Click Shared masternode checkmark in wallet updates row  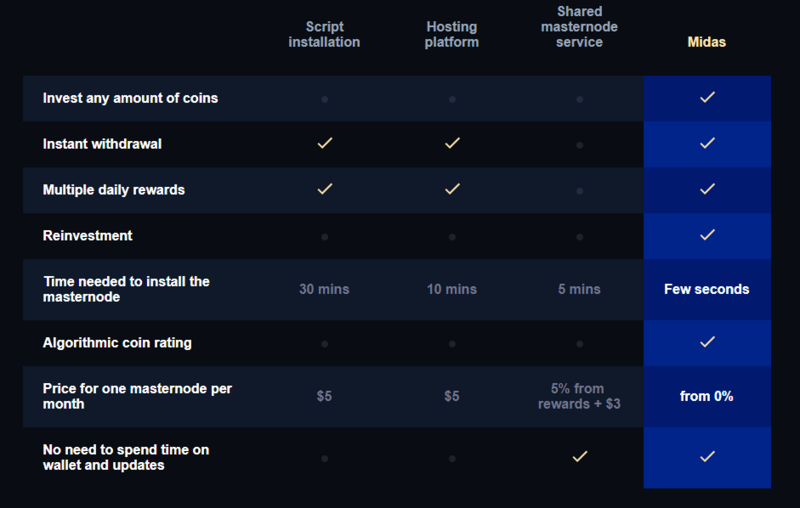pyautogui.click(x=580, y=456)
